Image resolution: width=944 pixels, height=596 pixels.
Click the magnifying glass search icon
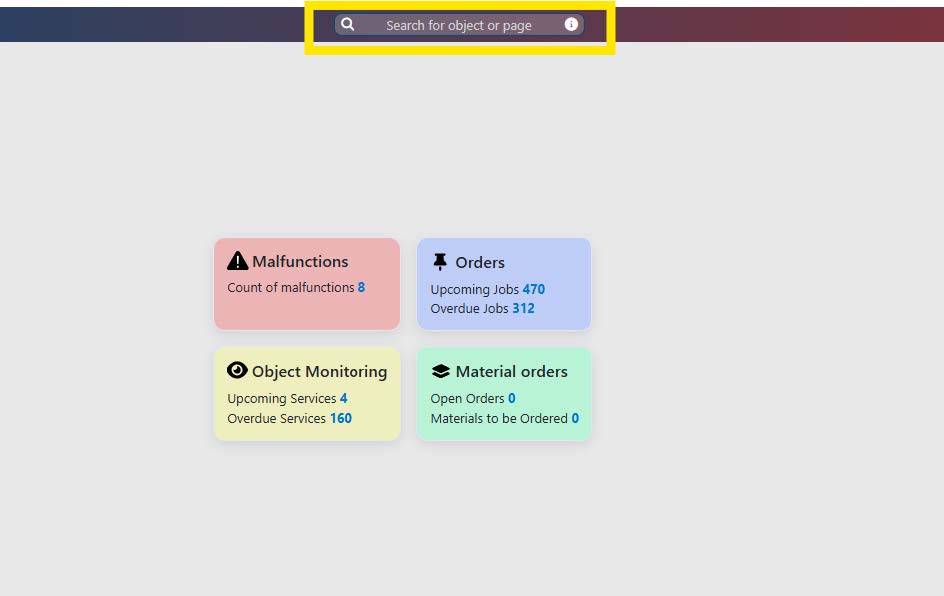click(x=348, y=25)
